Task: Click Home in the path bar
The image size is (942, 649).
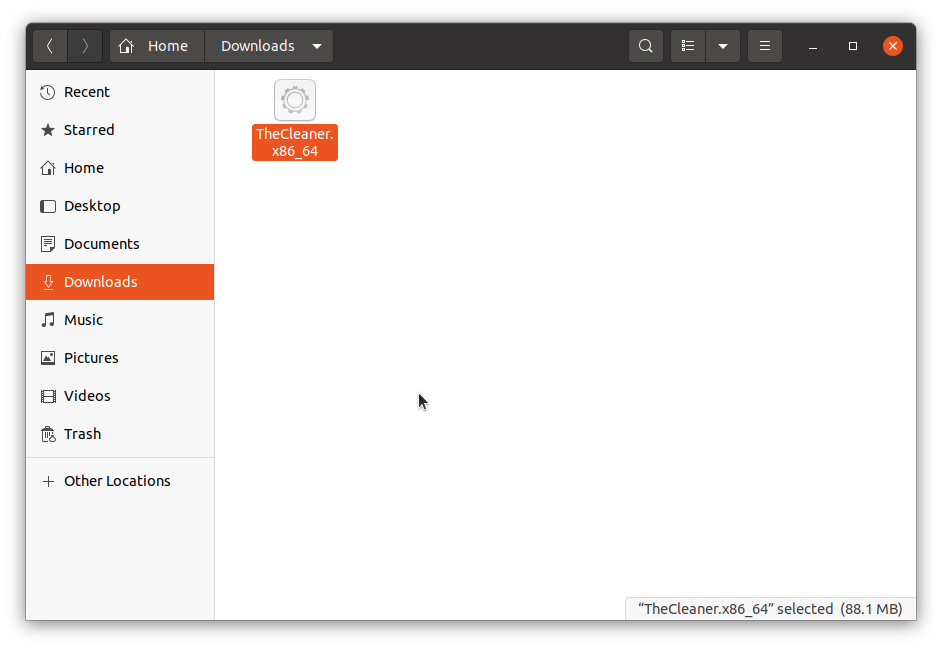Action: click(x=157, y=46)
